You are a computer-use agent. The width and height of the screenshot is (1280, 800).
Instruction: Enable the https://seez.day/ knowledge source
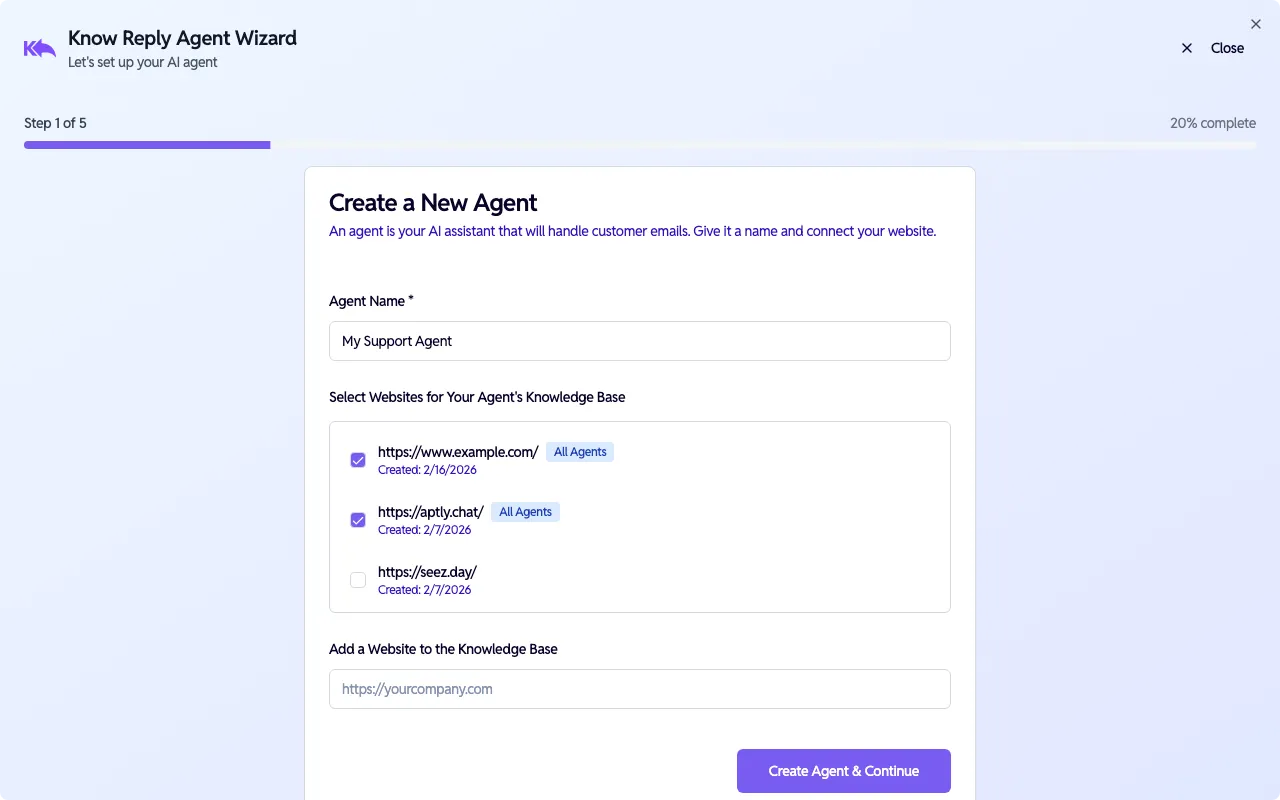coord(358,580)
